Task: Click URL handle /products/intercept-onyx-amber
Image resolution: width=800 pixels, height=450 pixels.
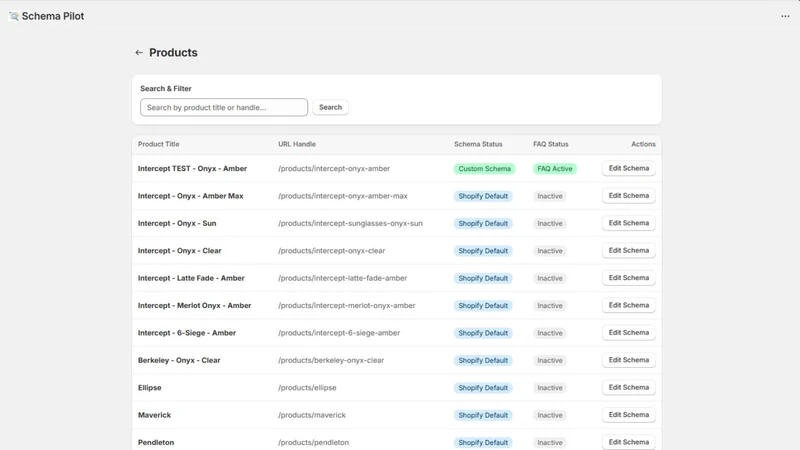Action: click(x=334, y=168)
